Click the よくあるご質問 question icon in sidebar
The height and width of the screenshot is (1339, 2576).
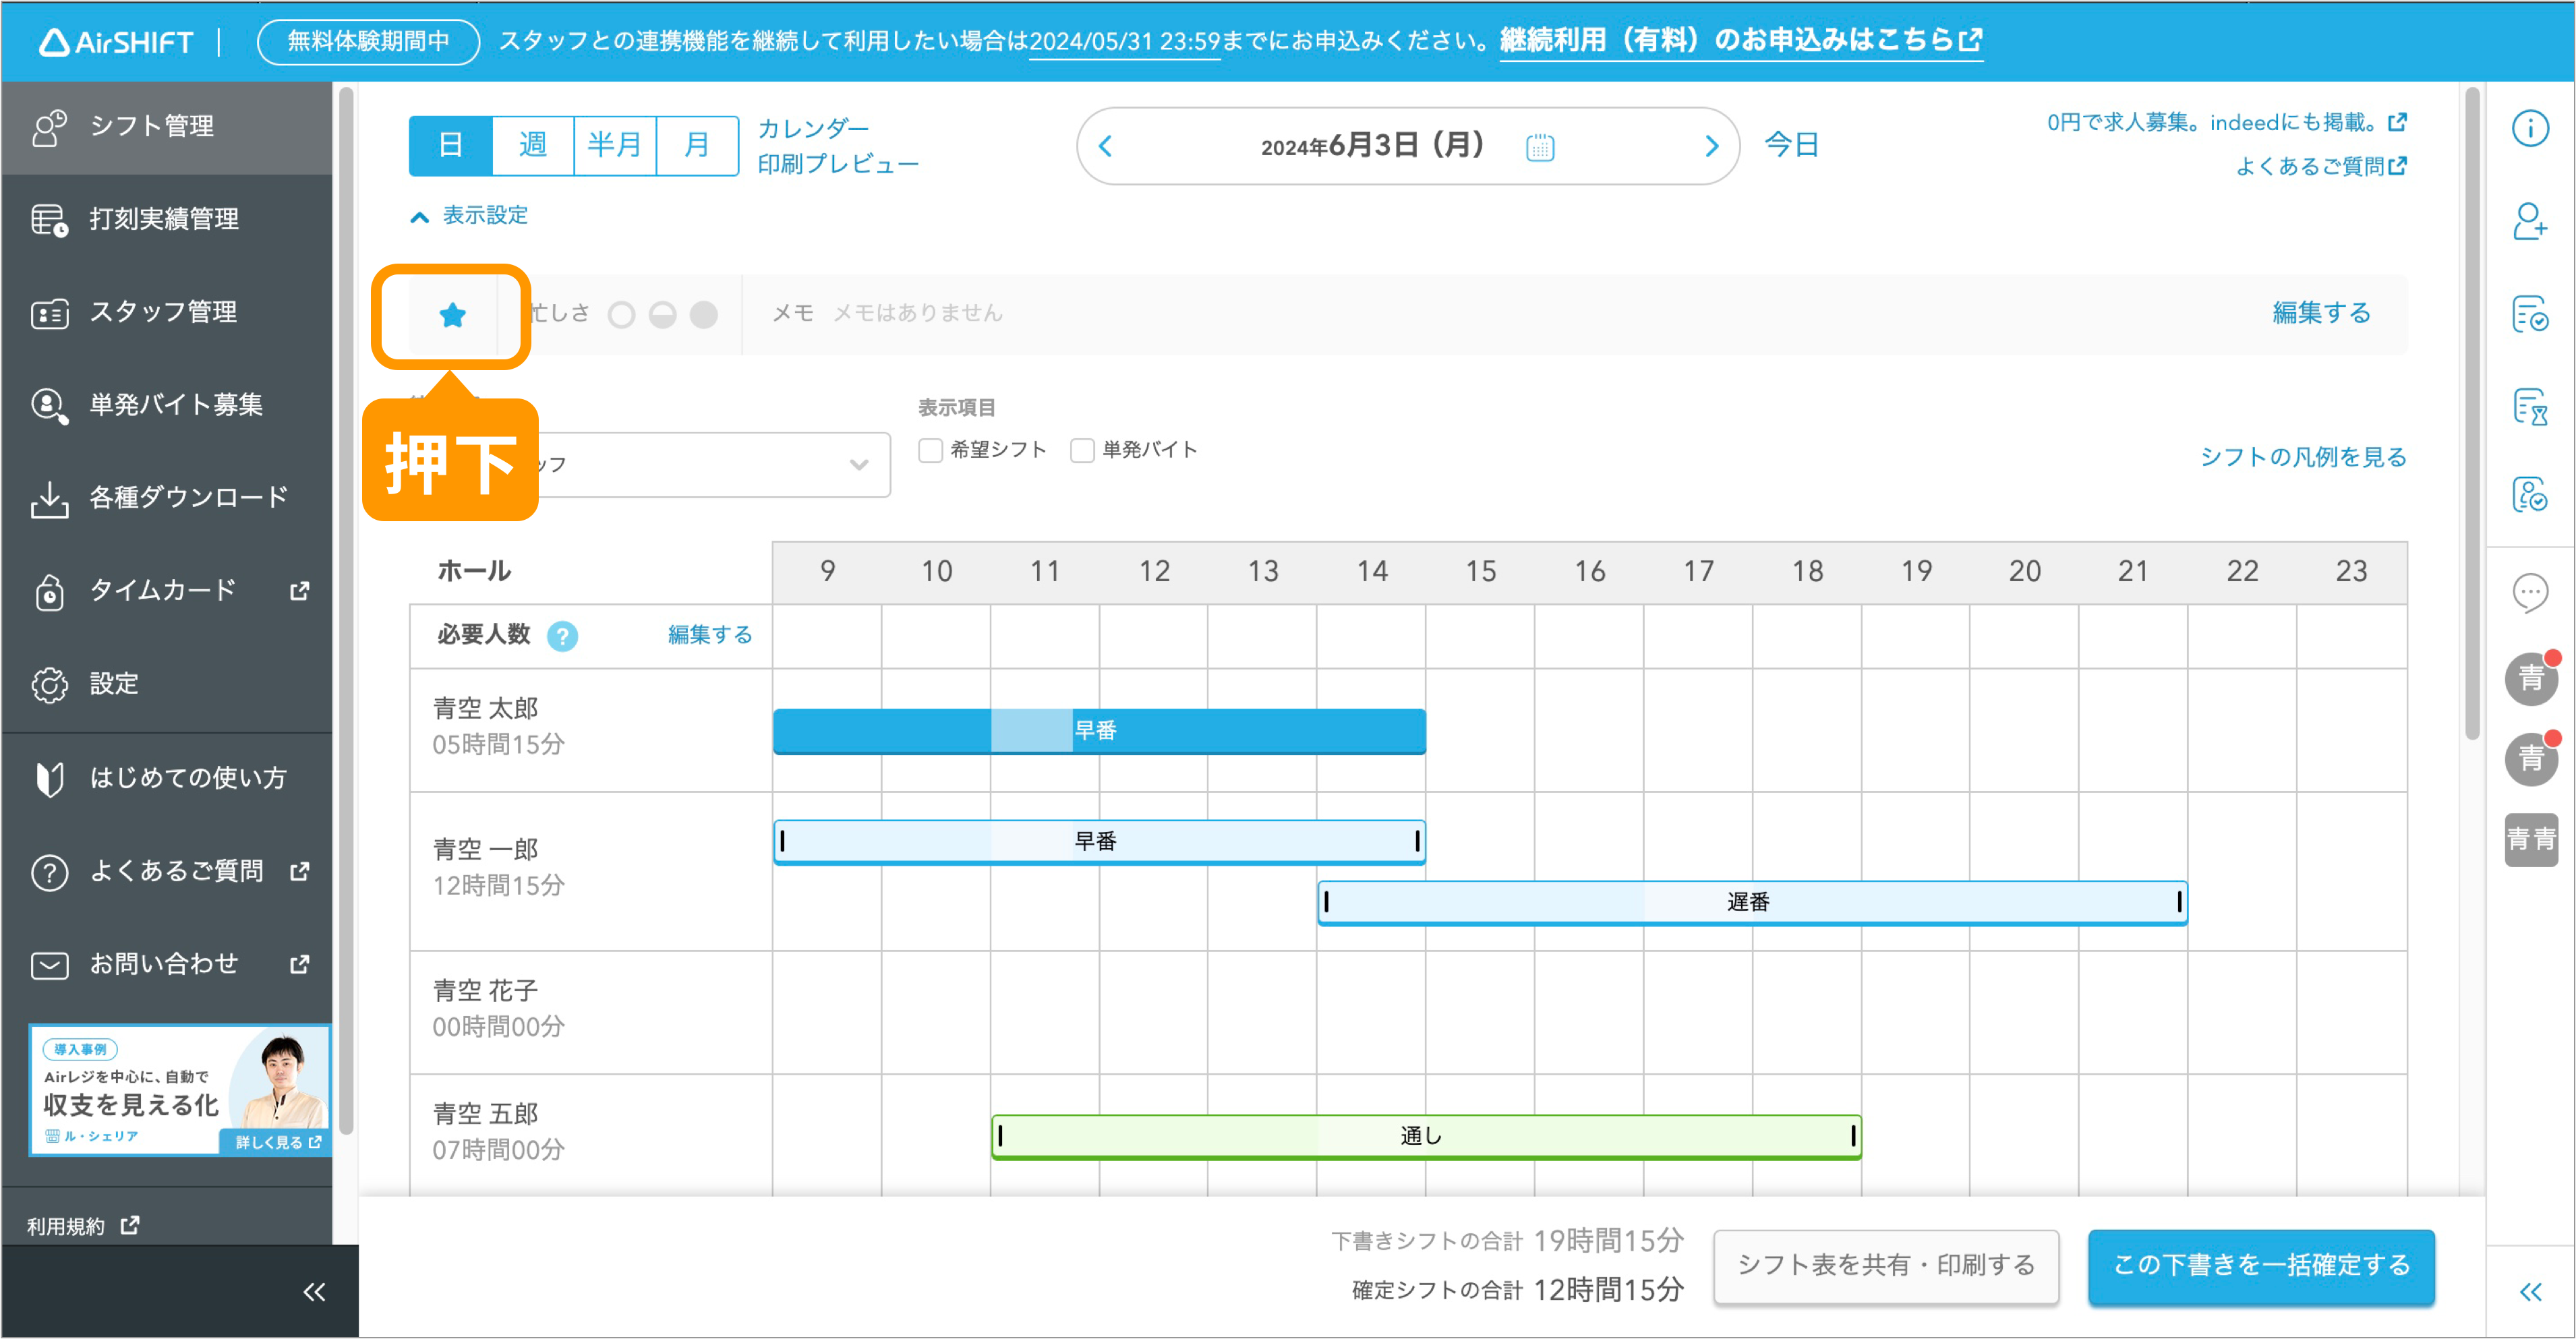49,872
